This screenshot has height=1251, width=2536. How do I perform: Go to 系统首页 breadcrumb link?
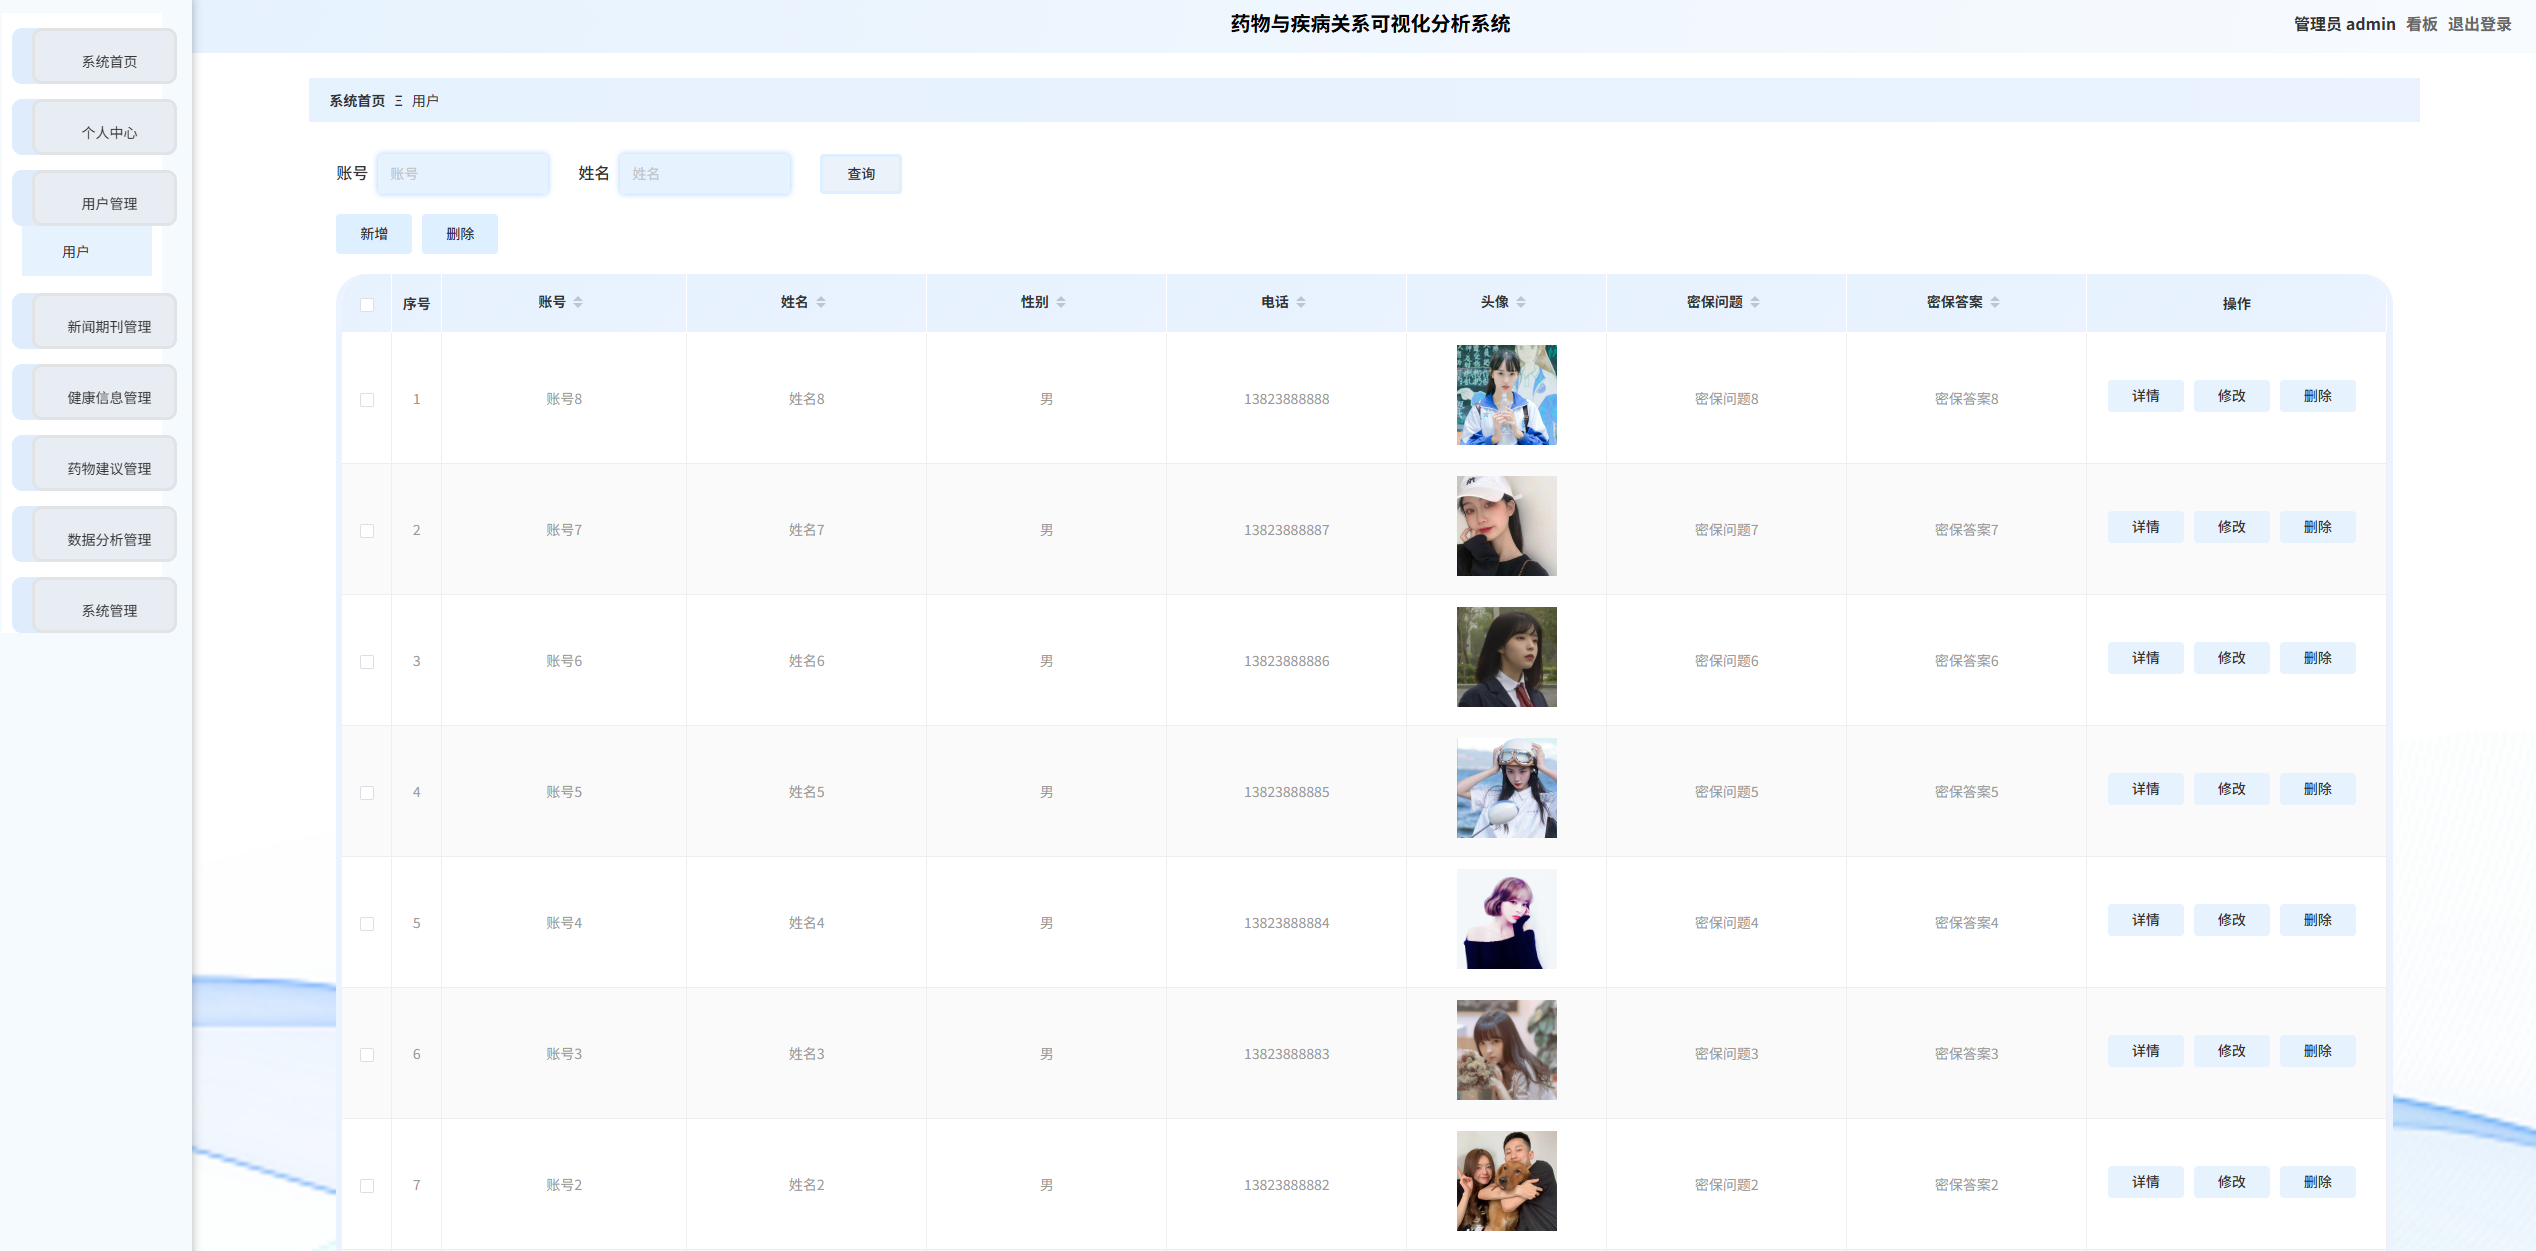tap(357, 101)
